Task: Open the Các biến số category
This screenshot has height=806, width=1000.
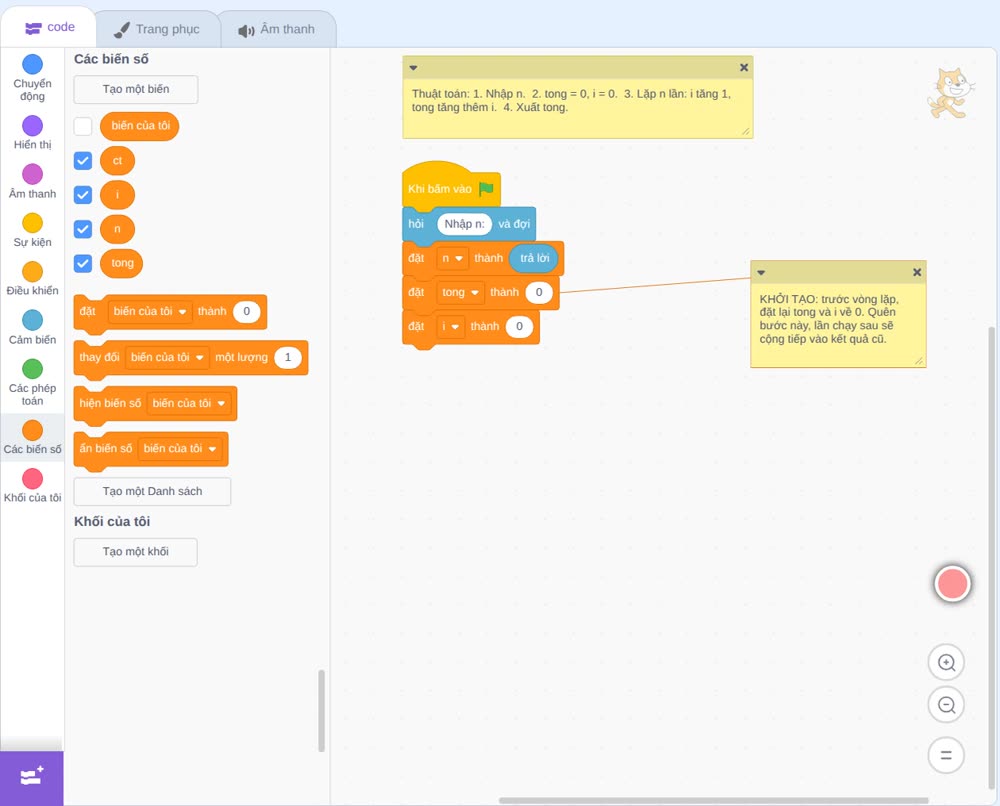Action: pyautogui.click(x=33, y=437)
